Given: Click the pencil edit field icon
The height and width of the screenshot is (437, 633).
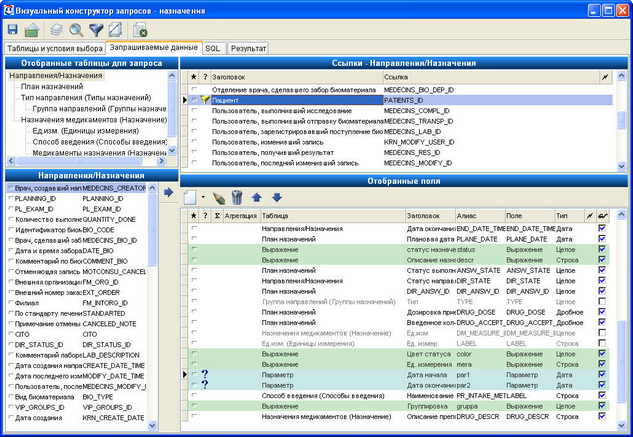Looking at the screenshot, I should [x=218, y=197].
